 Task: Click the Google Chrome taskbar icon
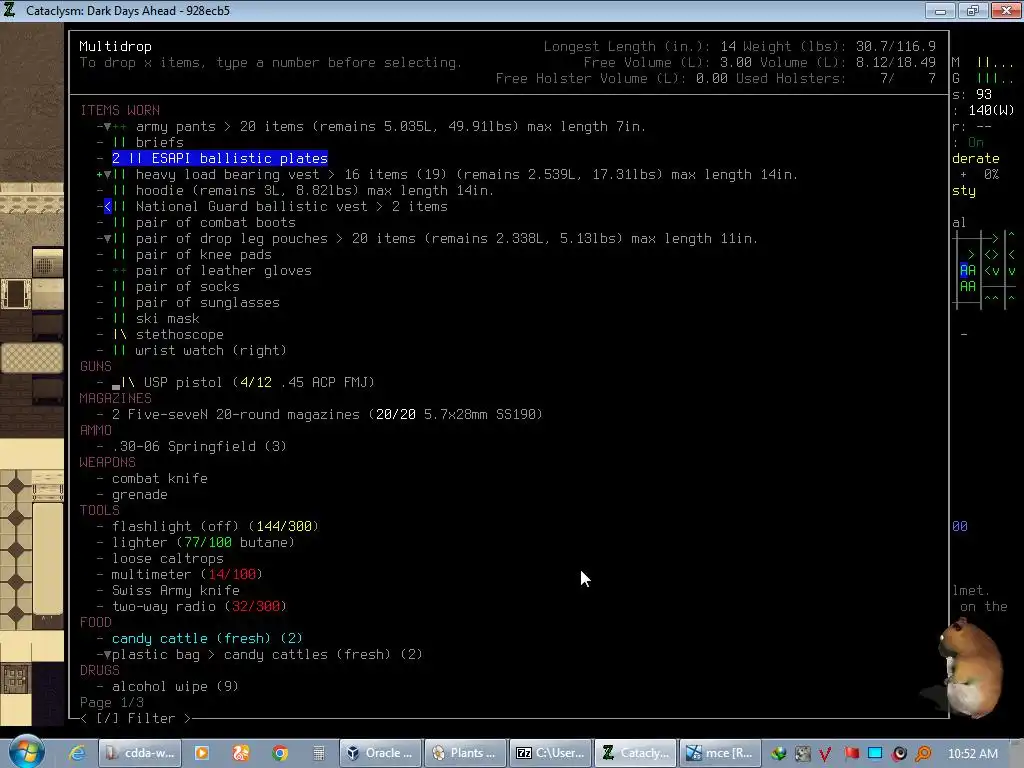(x=280, y=753)
